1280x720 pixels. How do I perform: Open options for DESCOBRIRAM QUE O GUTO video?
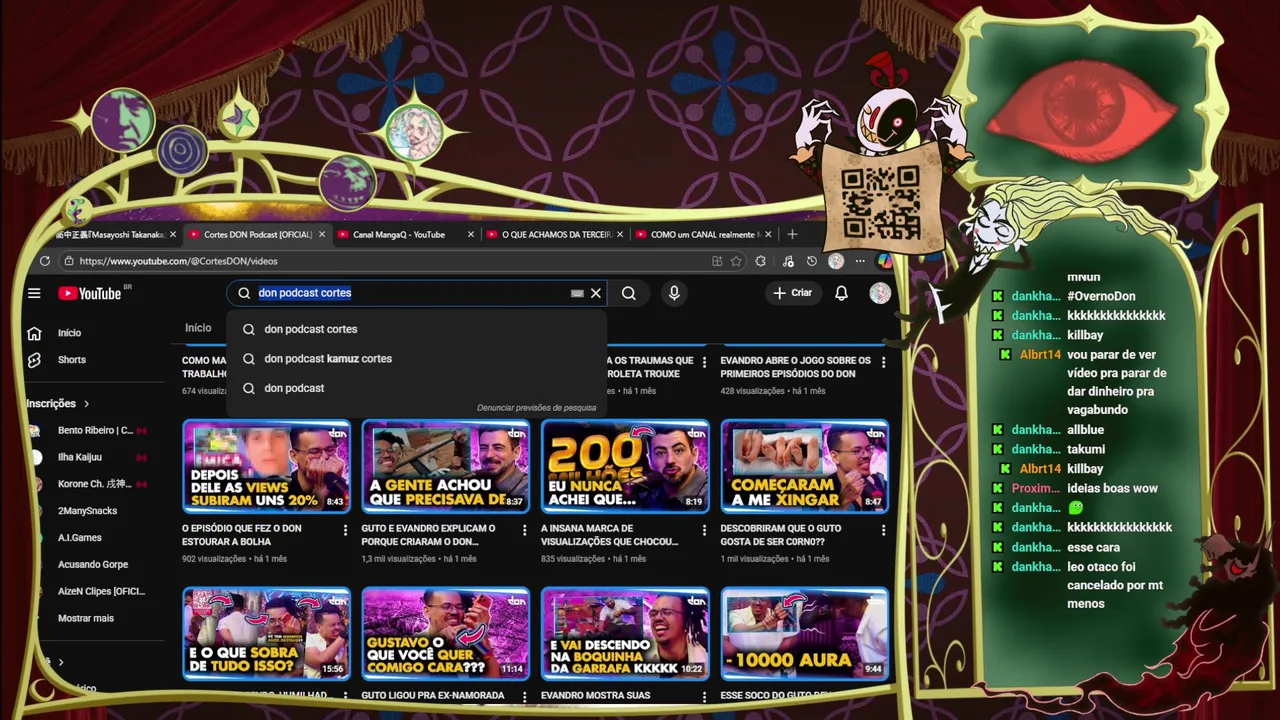click(x=884, y=530)
